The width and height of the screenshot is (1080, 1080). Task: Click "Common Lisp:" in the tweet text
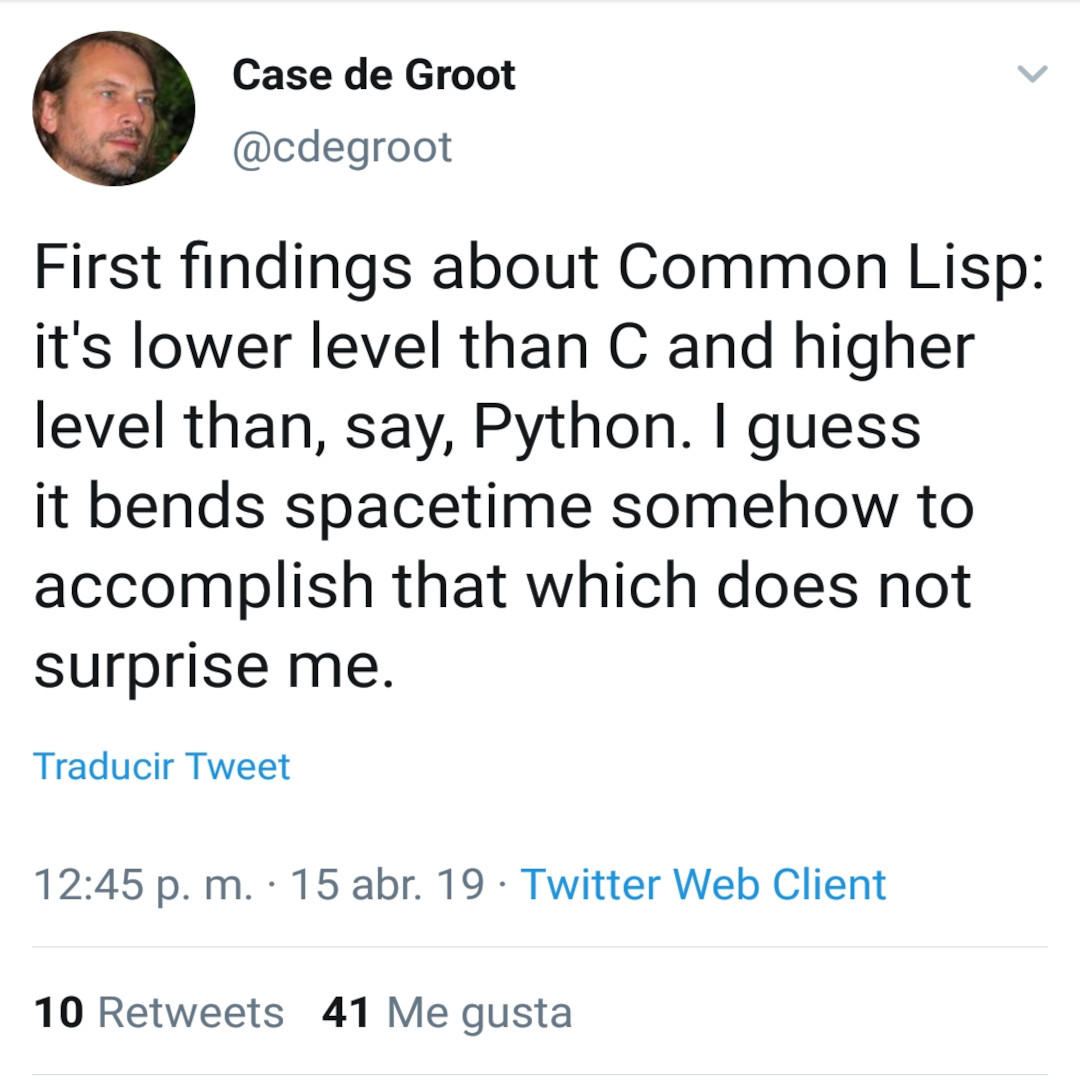[x=831, y=269]
